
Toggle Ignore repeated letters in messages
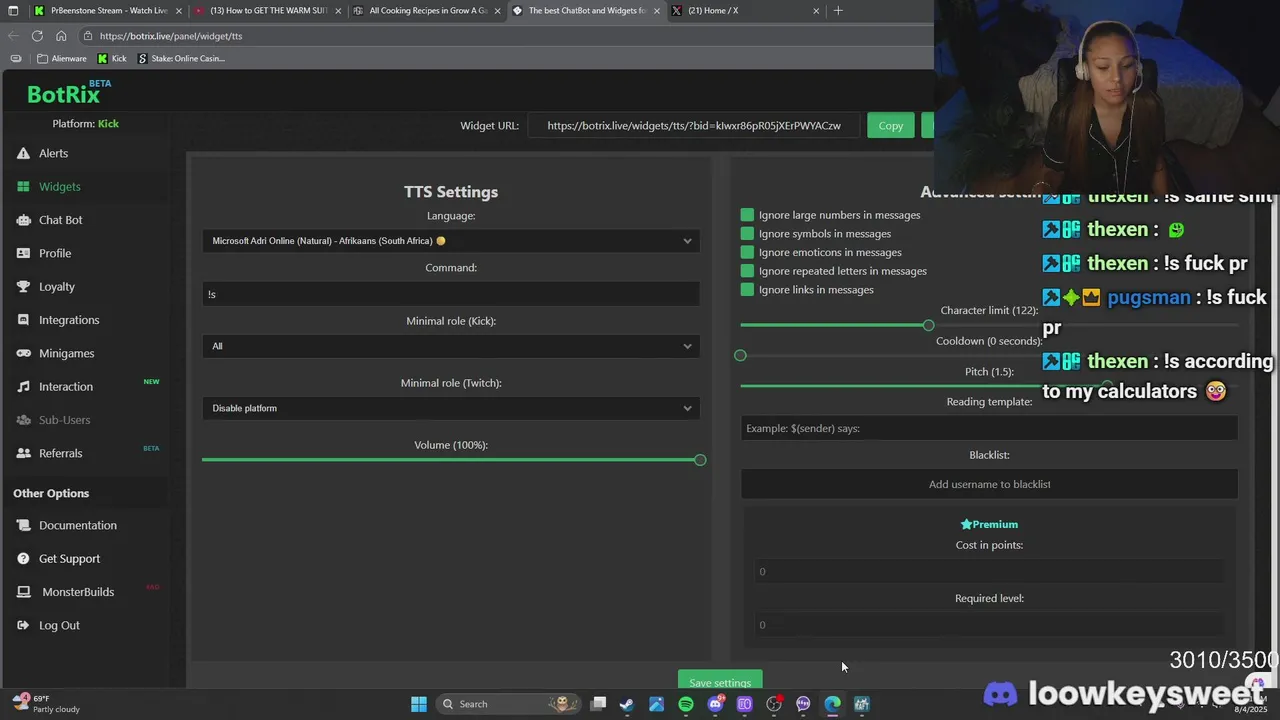747,271
